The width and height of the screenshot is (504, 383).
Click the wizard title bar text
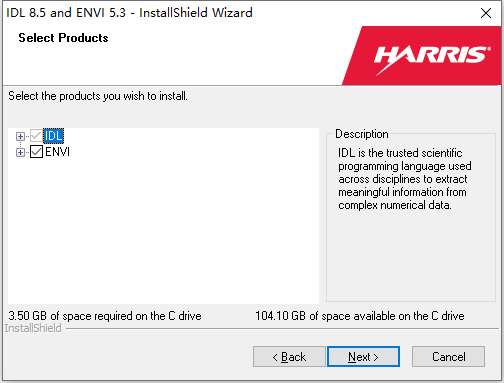129,13
